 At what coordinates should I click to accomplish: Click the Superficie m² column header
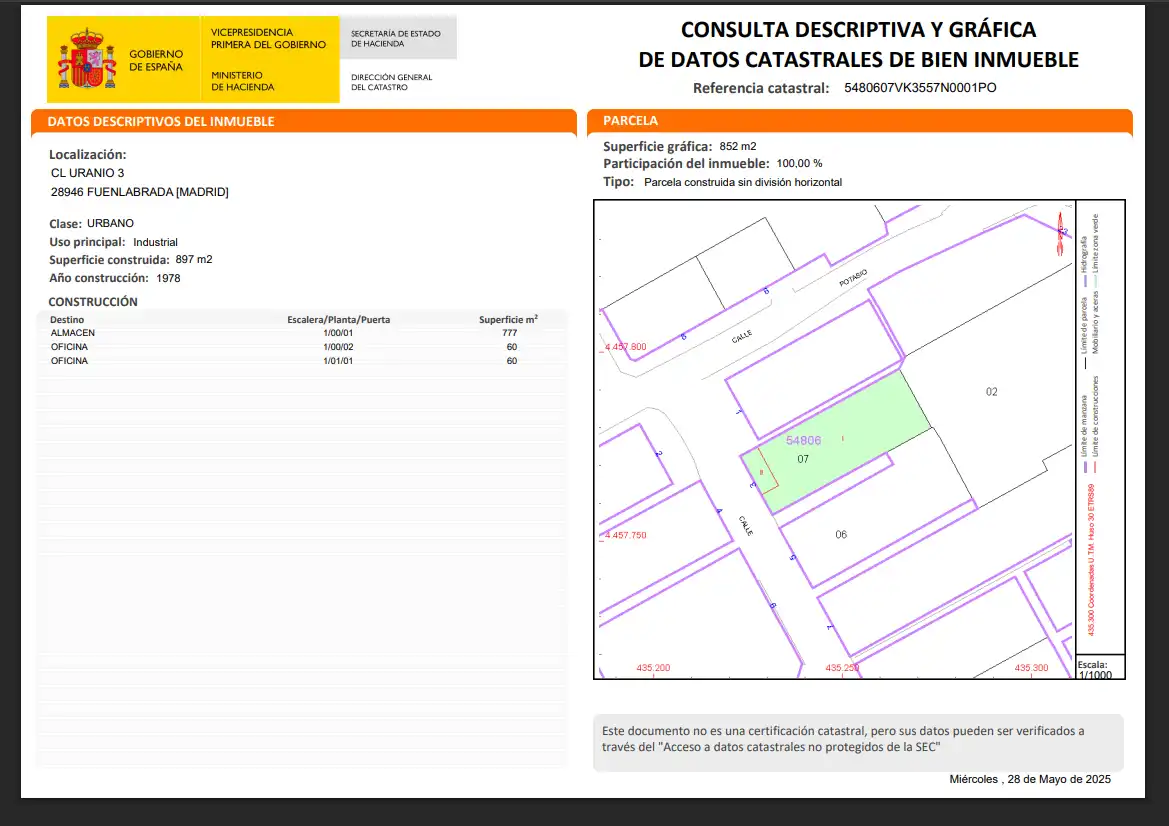pos(508,319)
